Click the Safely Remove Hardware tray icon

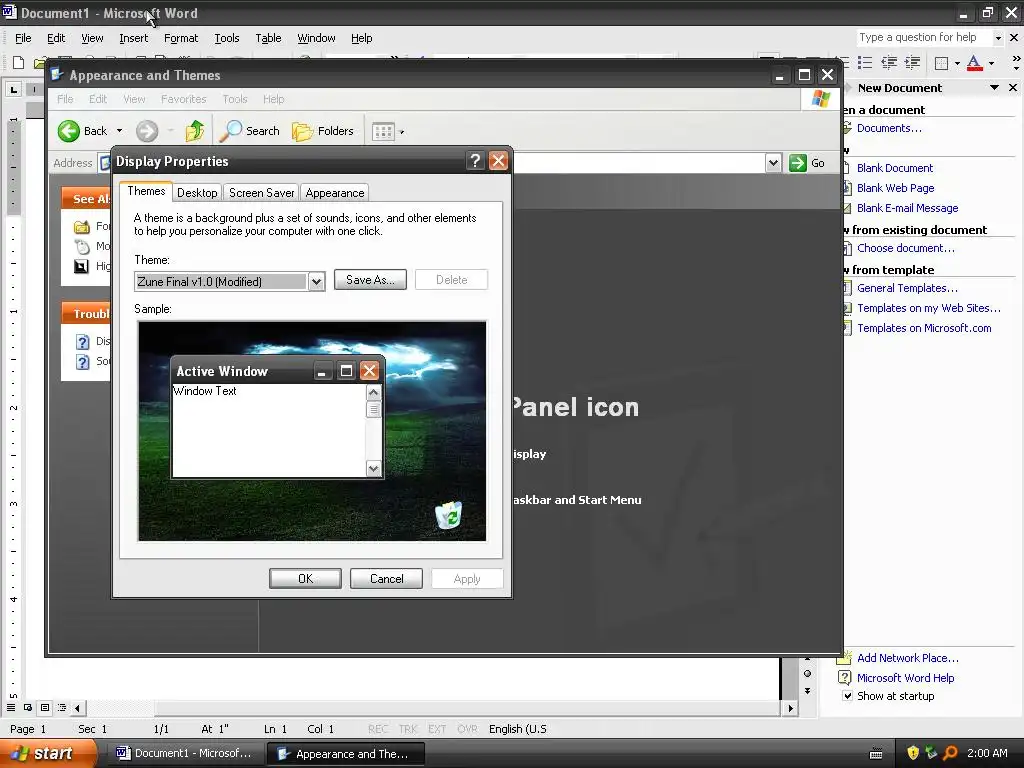tap(931, 753)
